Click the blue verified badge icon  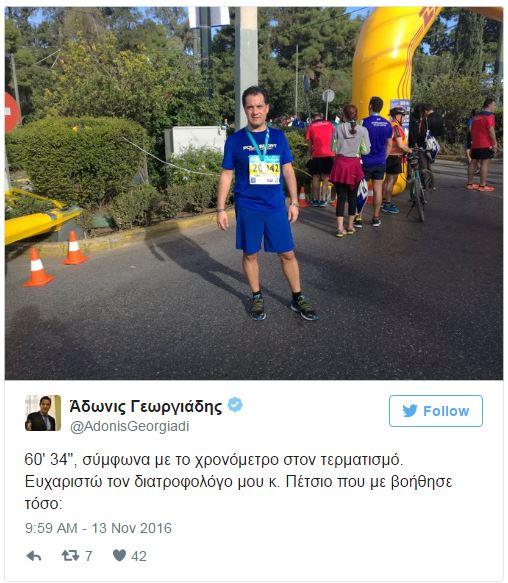[235, 405]
